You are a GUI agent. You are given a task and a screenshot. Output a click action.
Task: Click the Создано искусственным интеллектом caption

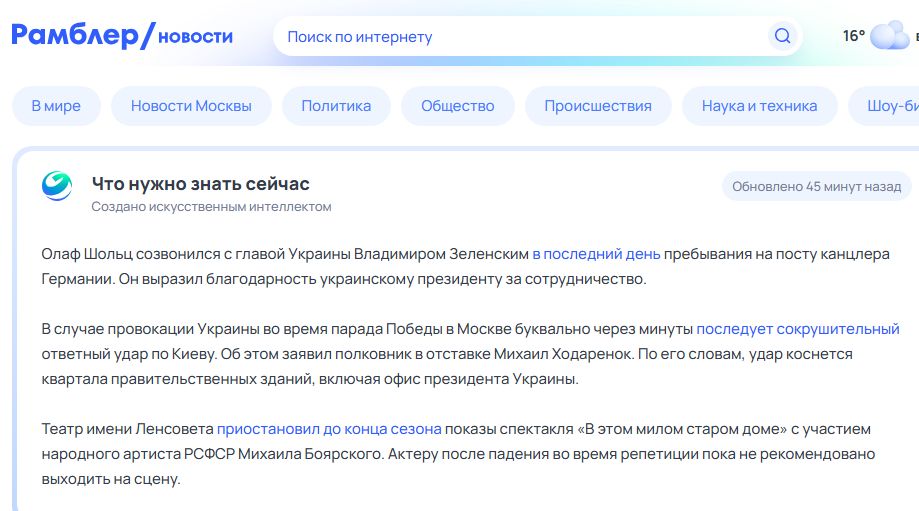pyautogui.click(x=212, y=207)
